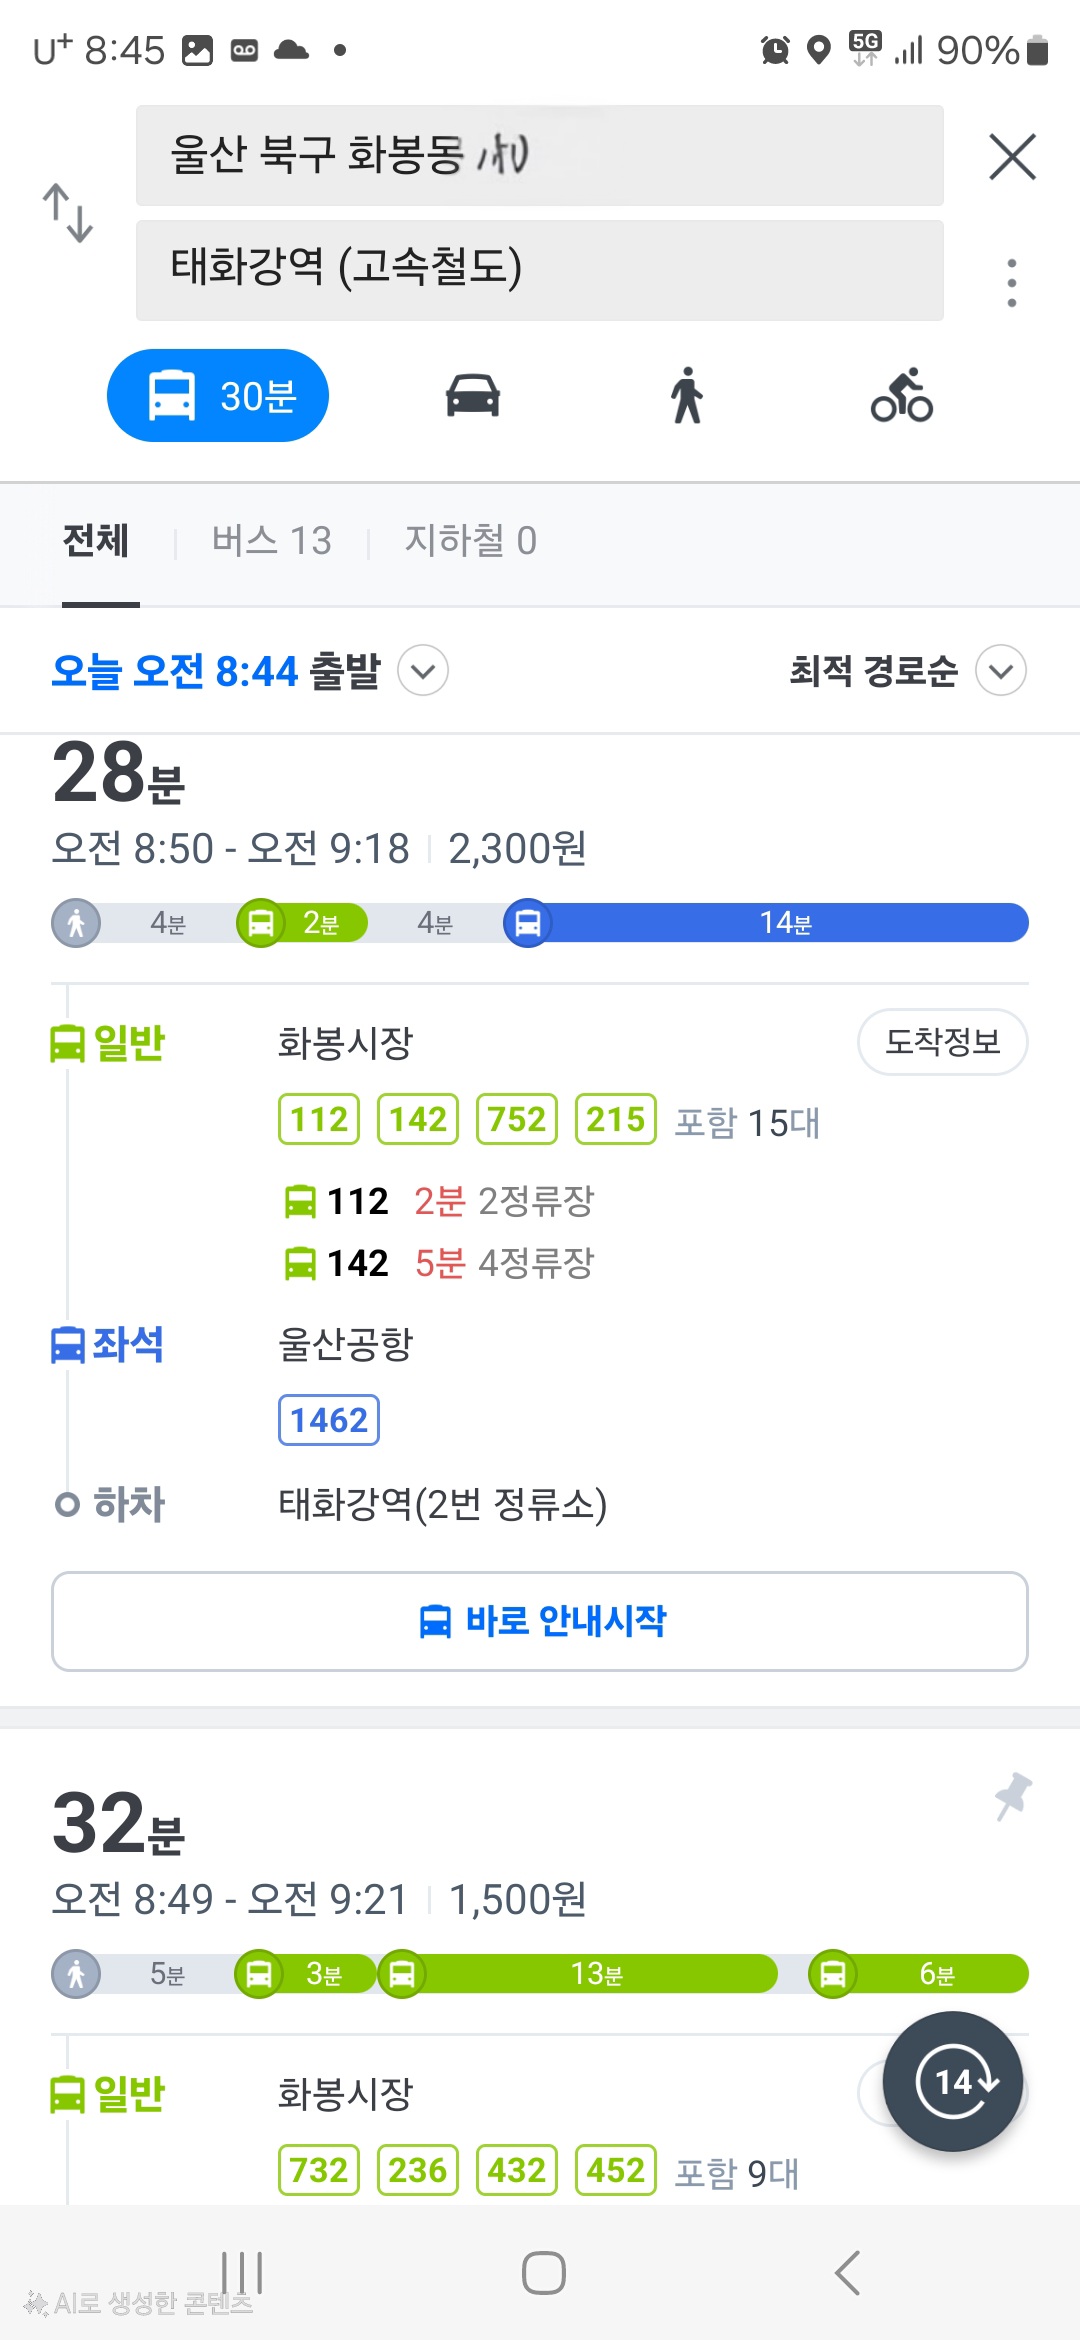Select the car driving mode icon
Screen dimensions: 1080x2340
pos(473,396)
